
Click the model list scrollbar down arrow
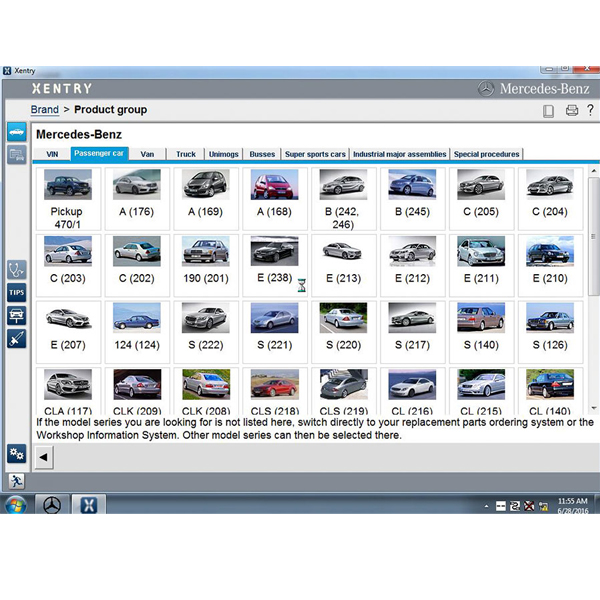[593, 408]
